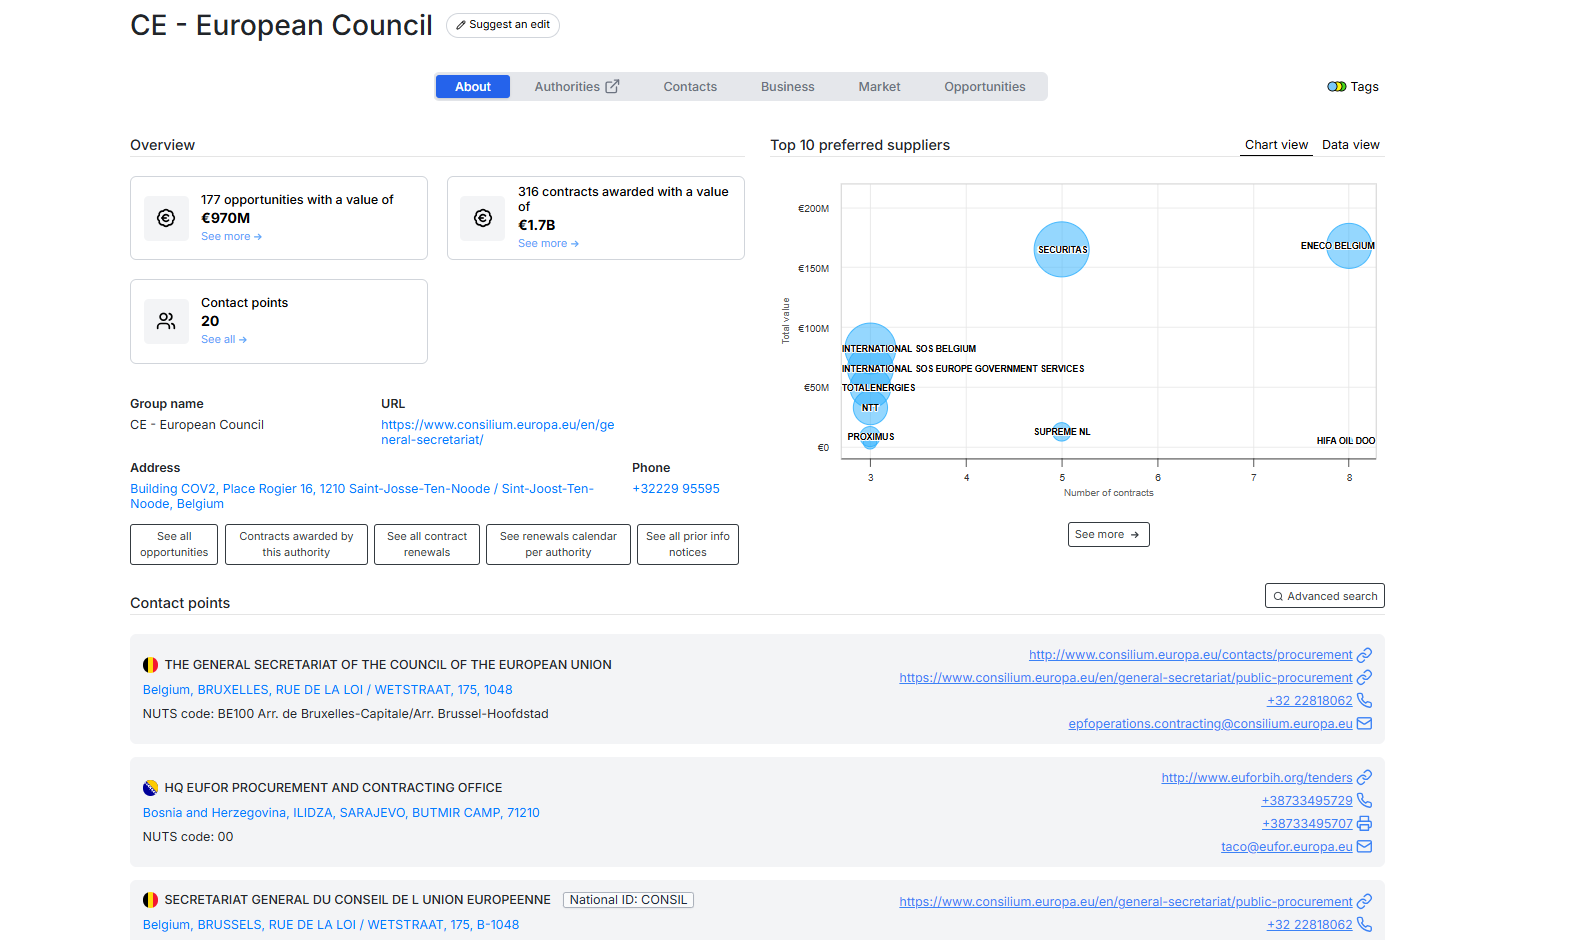The width and height of the screenshot is (1582, 940).
Task: Open the consilium.europa.eu general-secretariat URL
Action: [498, 432]
